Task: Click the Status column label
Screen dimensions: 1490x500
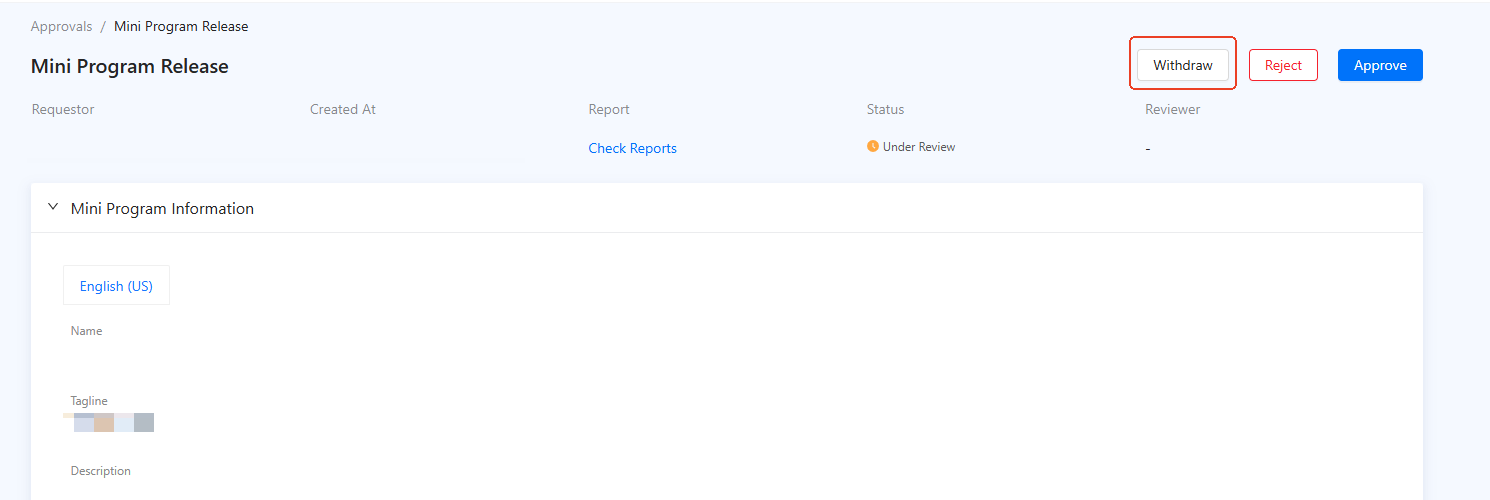Action: tap(885, 109)
